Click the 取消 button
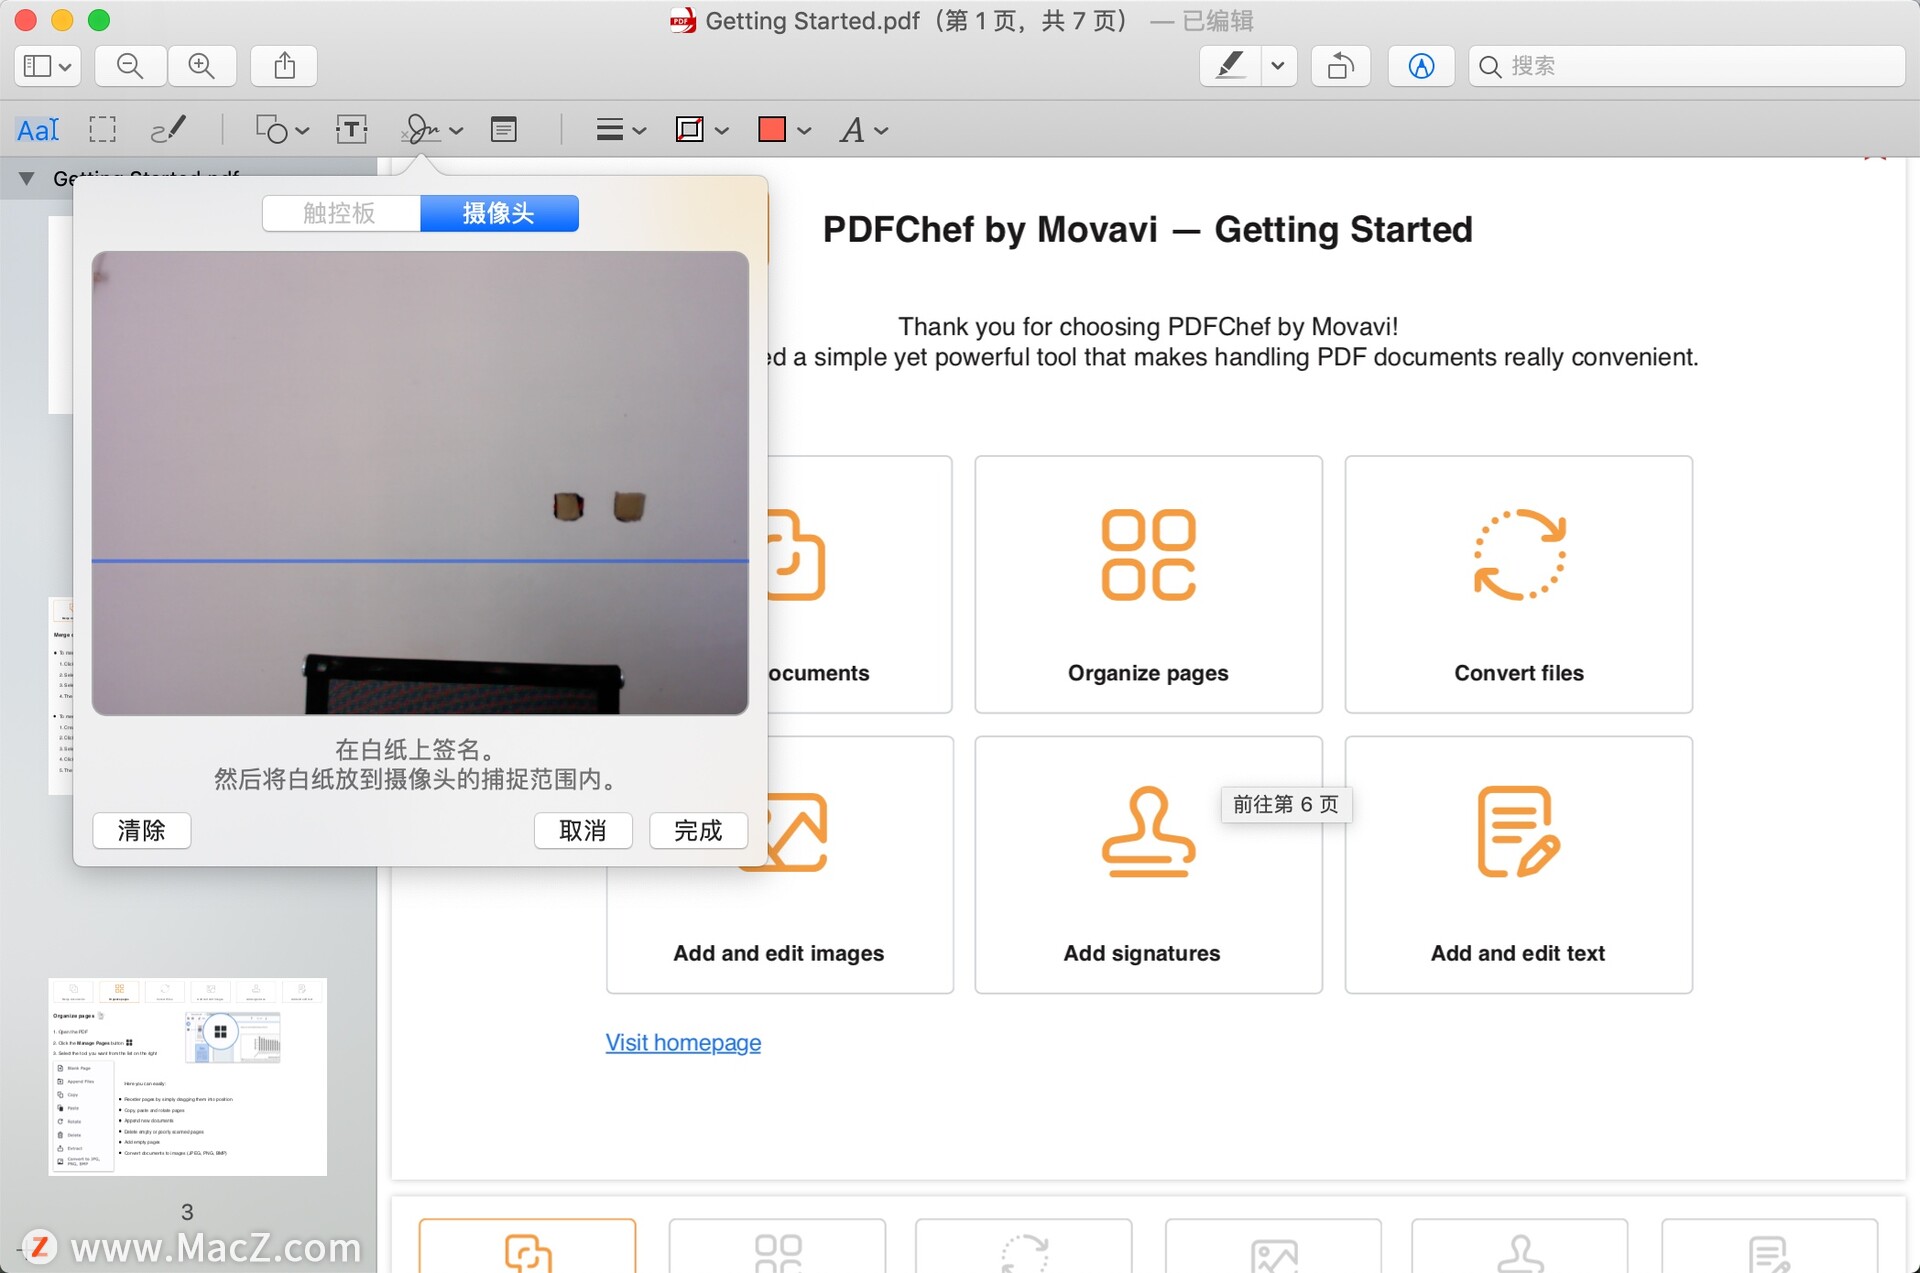The height and width of the screenshot is (1273, 1920). tap(583, 831)
